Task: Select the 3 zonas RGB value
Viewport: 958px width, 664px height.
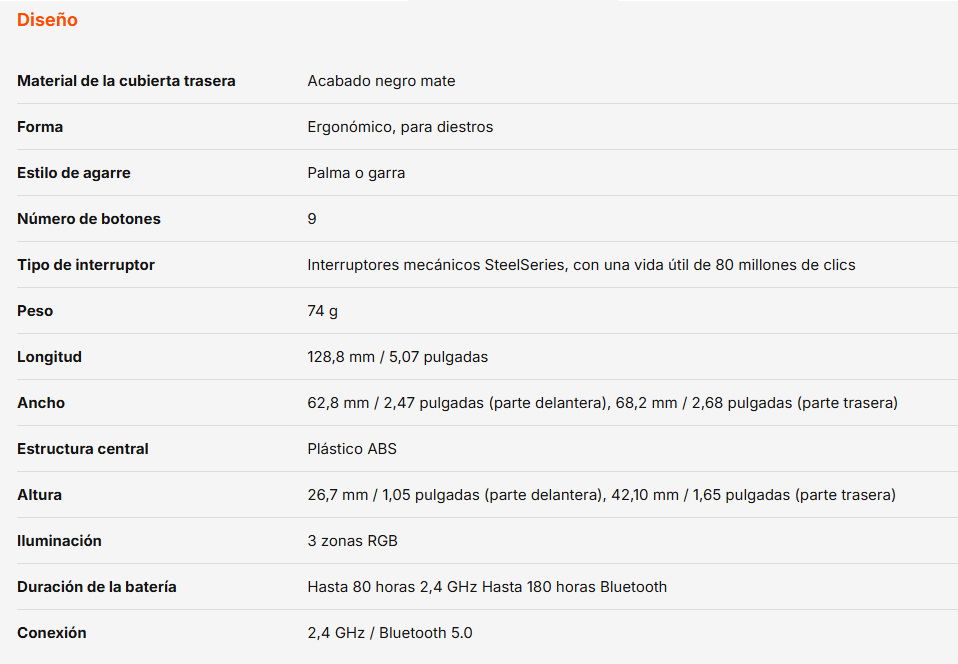Action: pyautogui.click(x=352, y=541)
